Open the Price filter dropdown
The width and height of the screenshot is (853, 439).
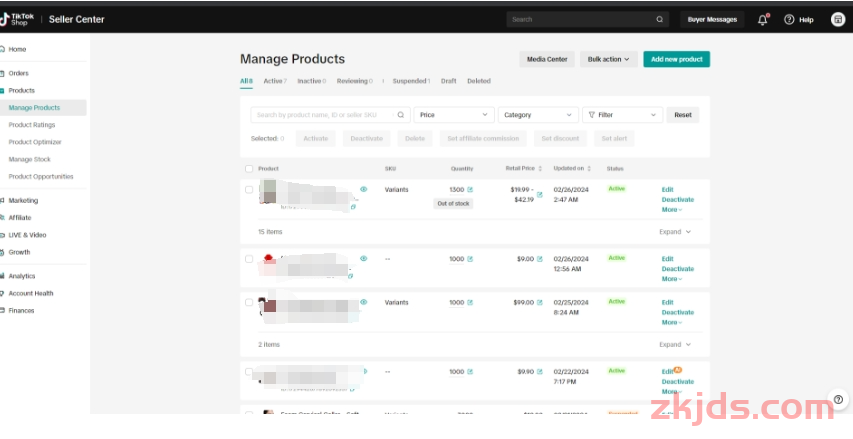click(x=454, y=115)
